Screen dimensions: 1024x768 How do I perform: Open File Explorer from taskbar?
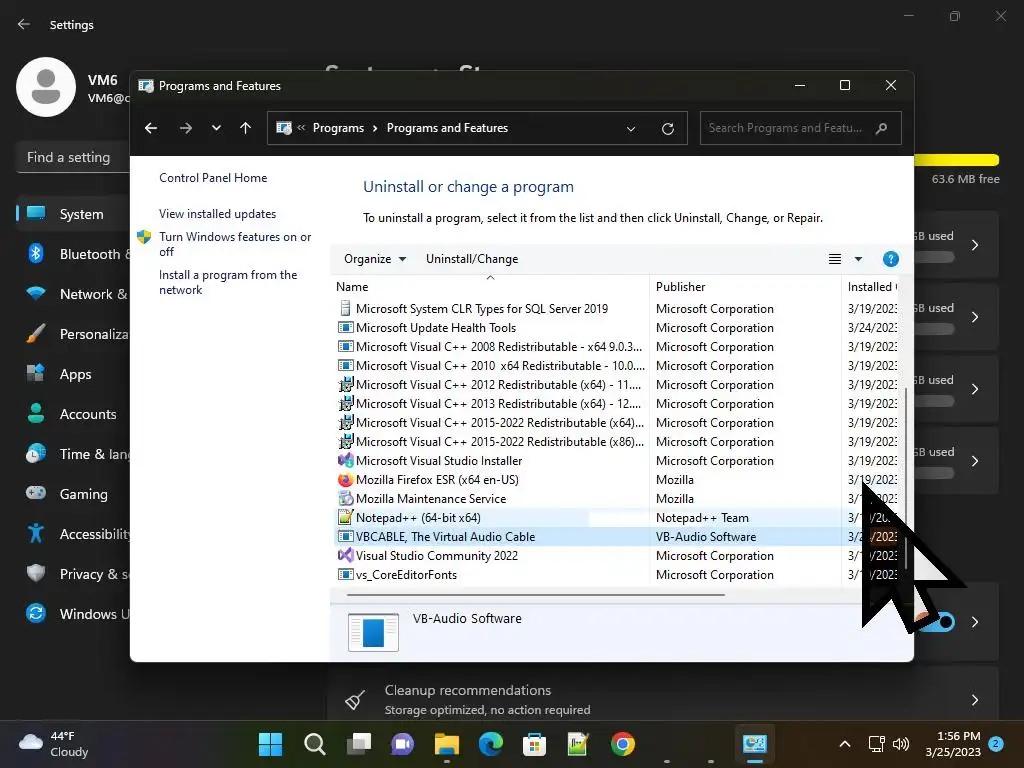tap(447, 744)
